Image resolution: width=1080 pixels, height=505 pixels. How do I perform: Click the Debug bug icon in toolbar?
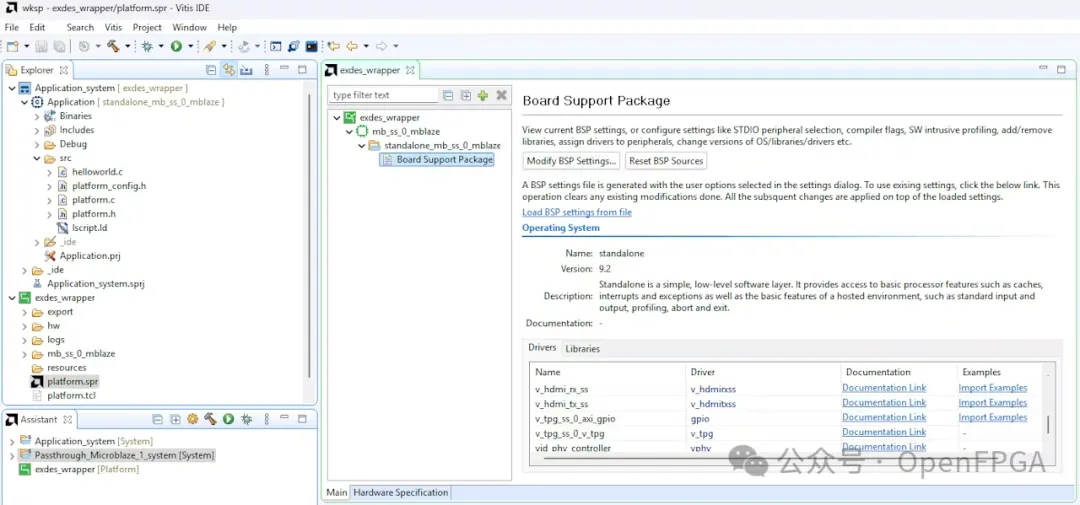(147, 46)
